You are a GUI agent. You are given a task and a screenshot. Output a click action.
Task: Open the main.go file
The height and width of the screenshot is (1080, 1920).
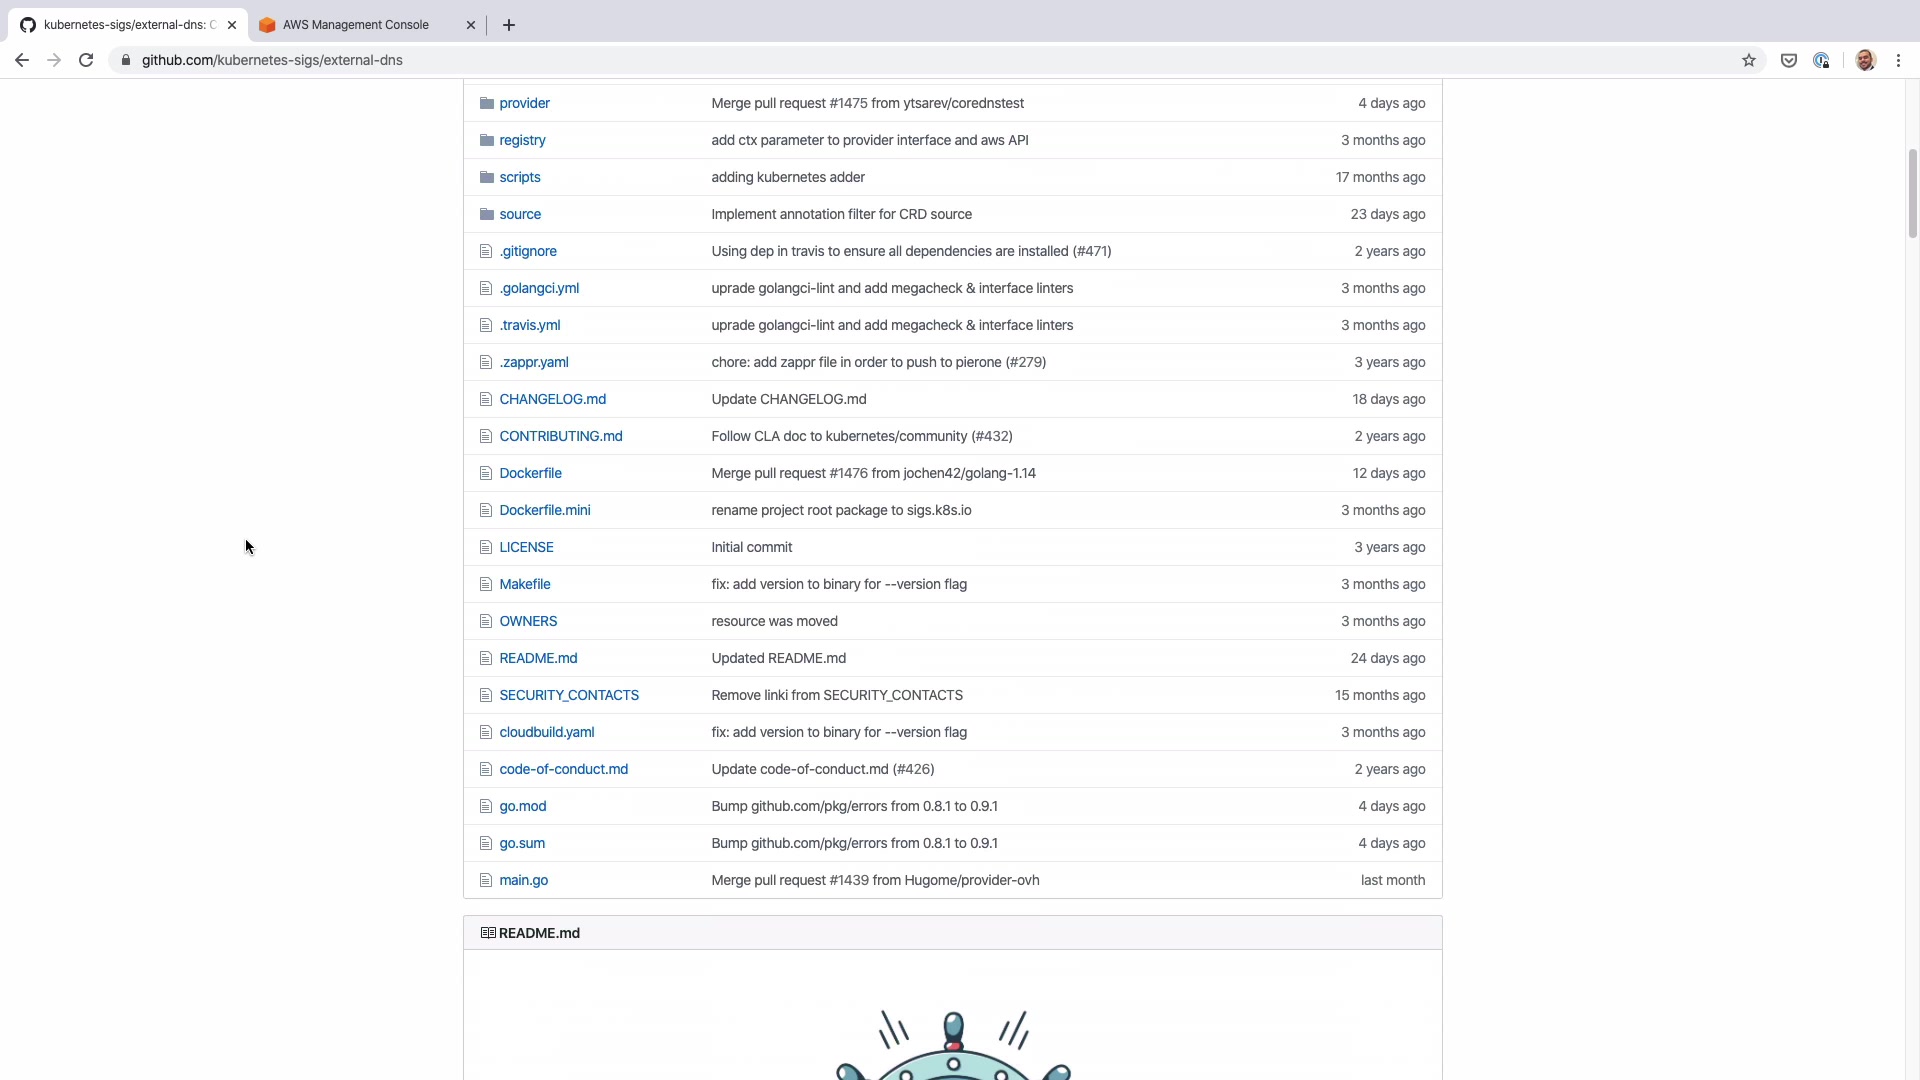tap(524, 880)
